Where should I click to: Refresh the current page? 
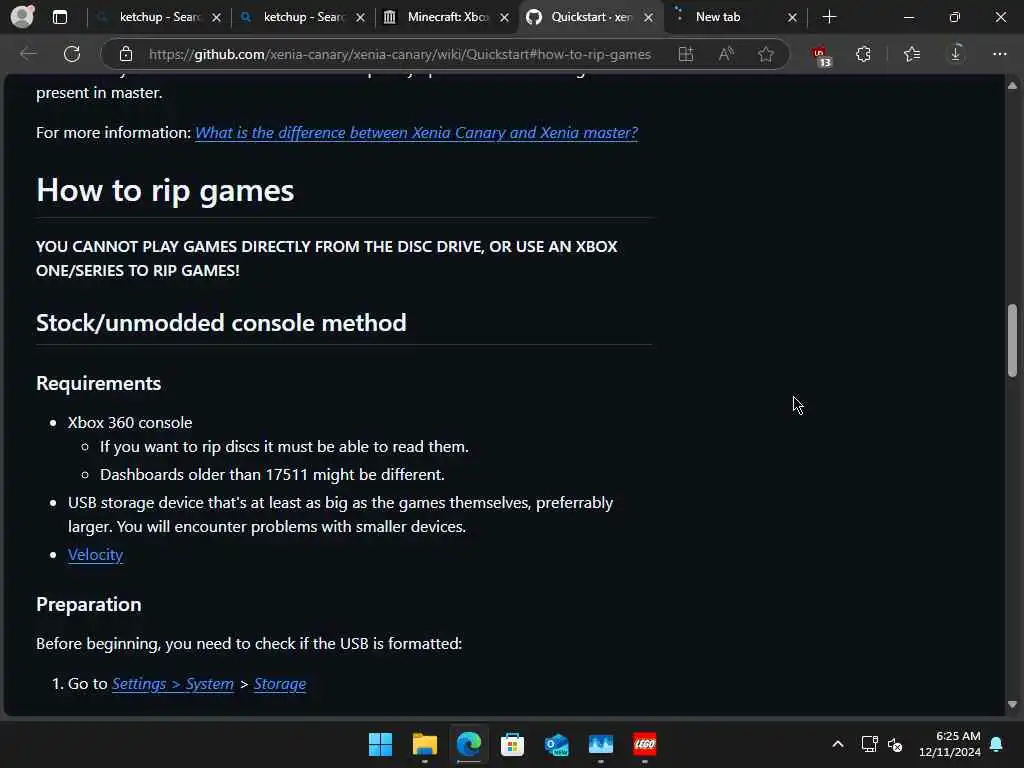(72, 54)
